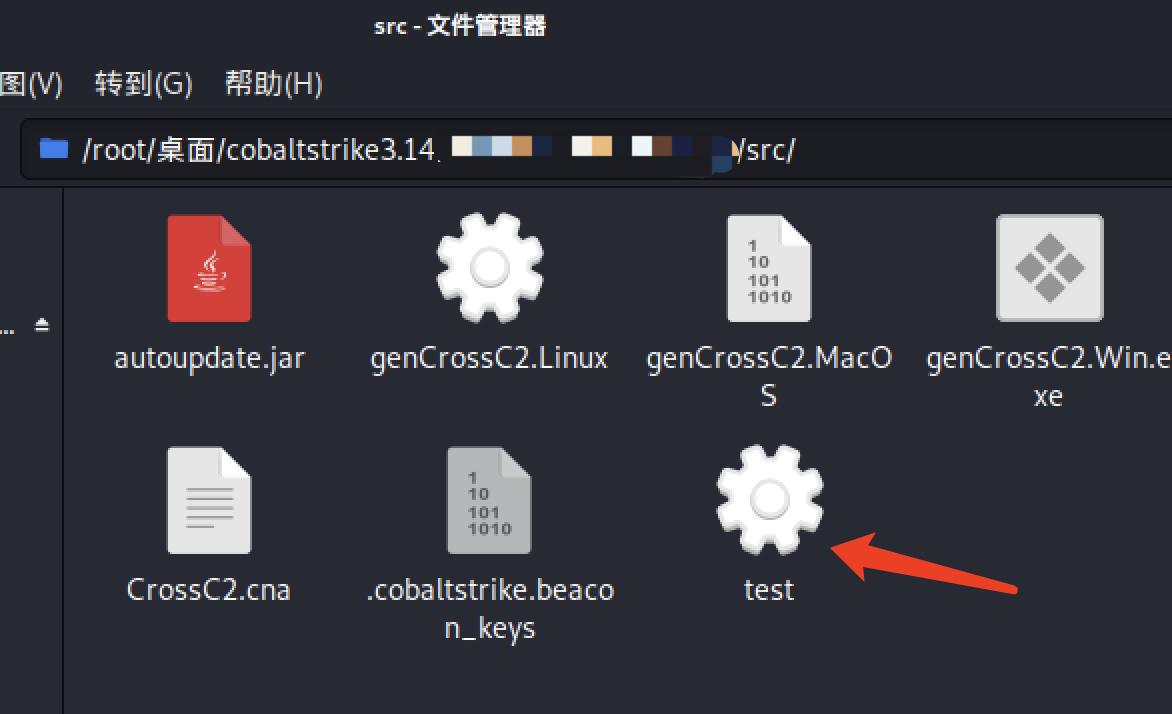Open the CrossC2.cna script
1172x714 pixels.
209,500
